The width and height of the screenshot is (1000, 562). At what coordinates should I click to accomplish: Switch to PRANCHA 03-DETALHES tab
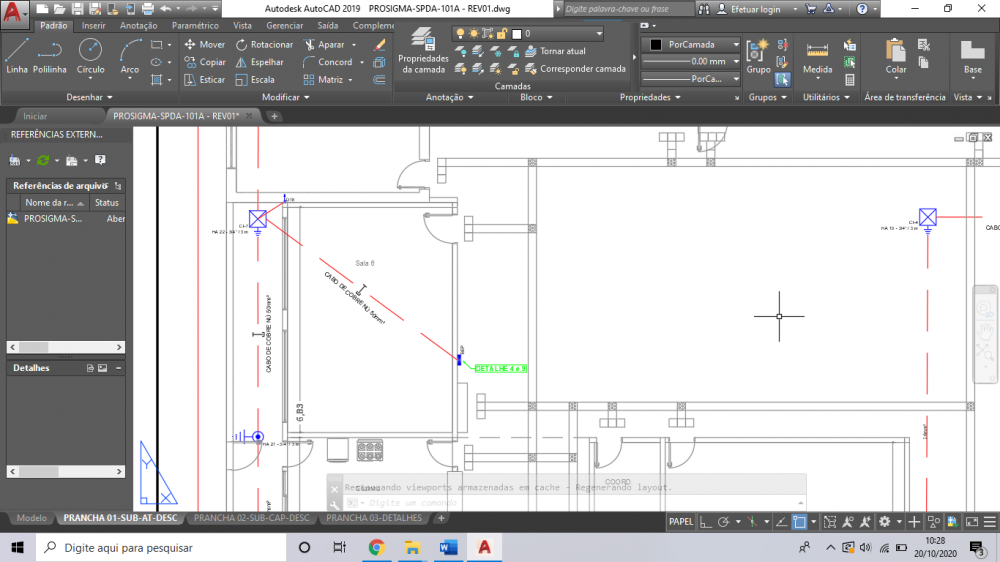pos(374,518)
